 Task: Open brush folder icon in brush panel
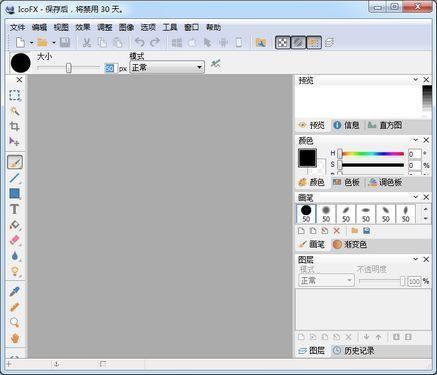pos(354,231)
